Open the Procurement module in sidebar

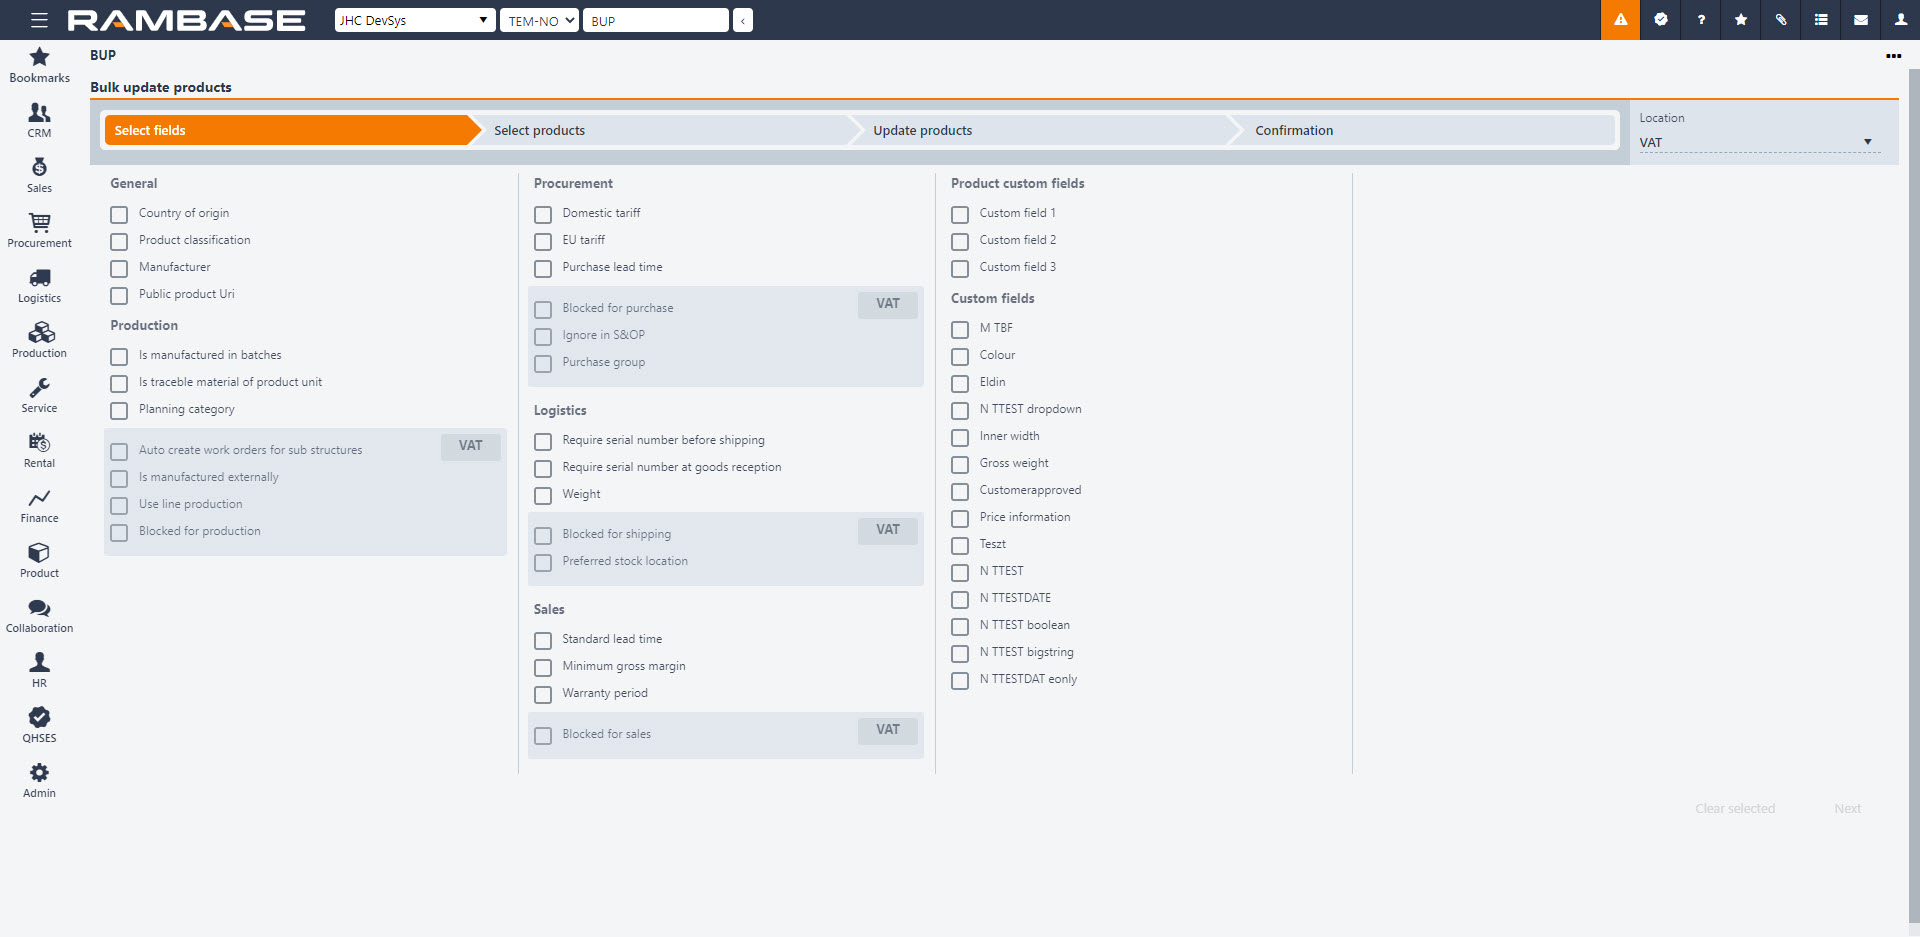tap(39, 223)
